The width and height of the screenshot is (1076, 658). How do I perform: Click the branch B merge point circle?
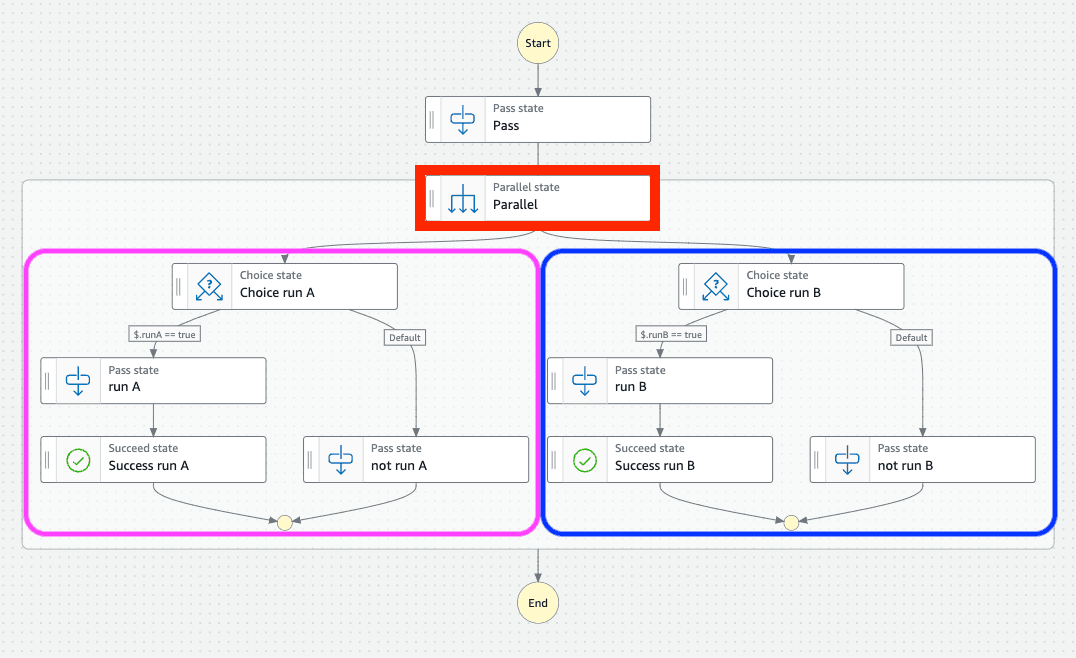pos(791,522)
